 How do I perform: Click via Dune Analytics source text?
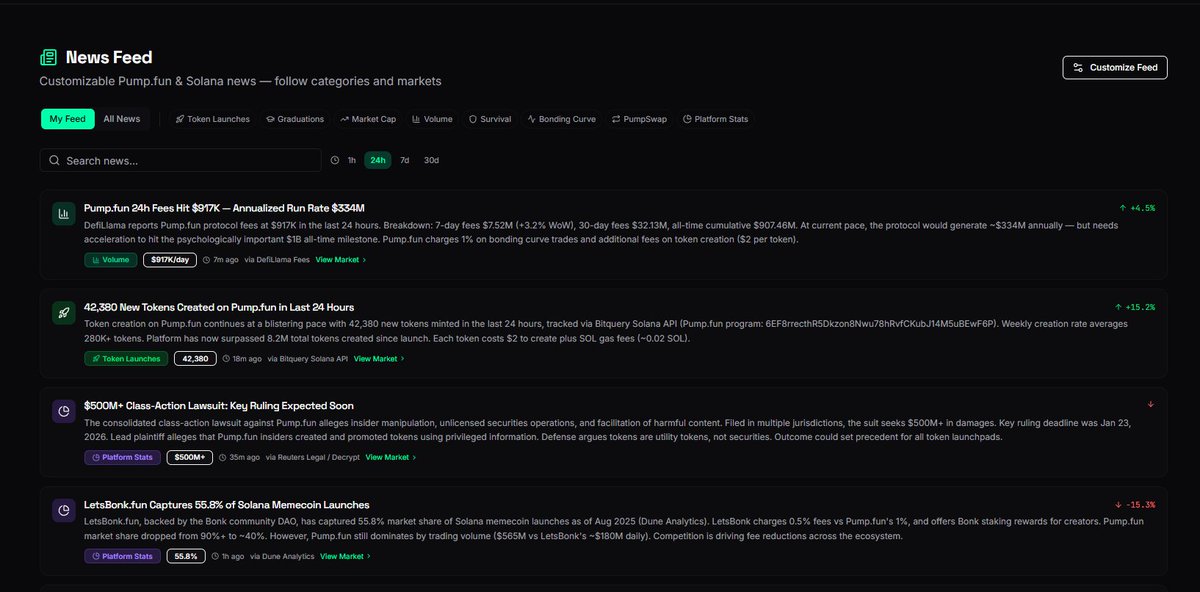[x=282, y=556]
